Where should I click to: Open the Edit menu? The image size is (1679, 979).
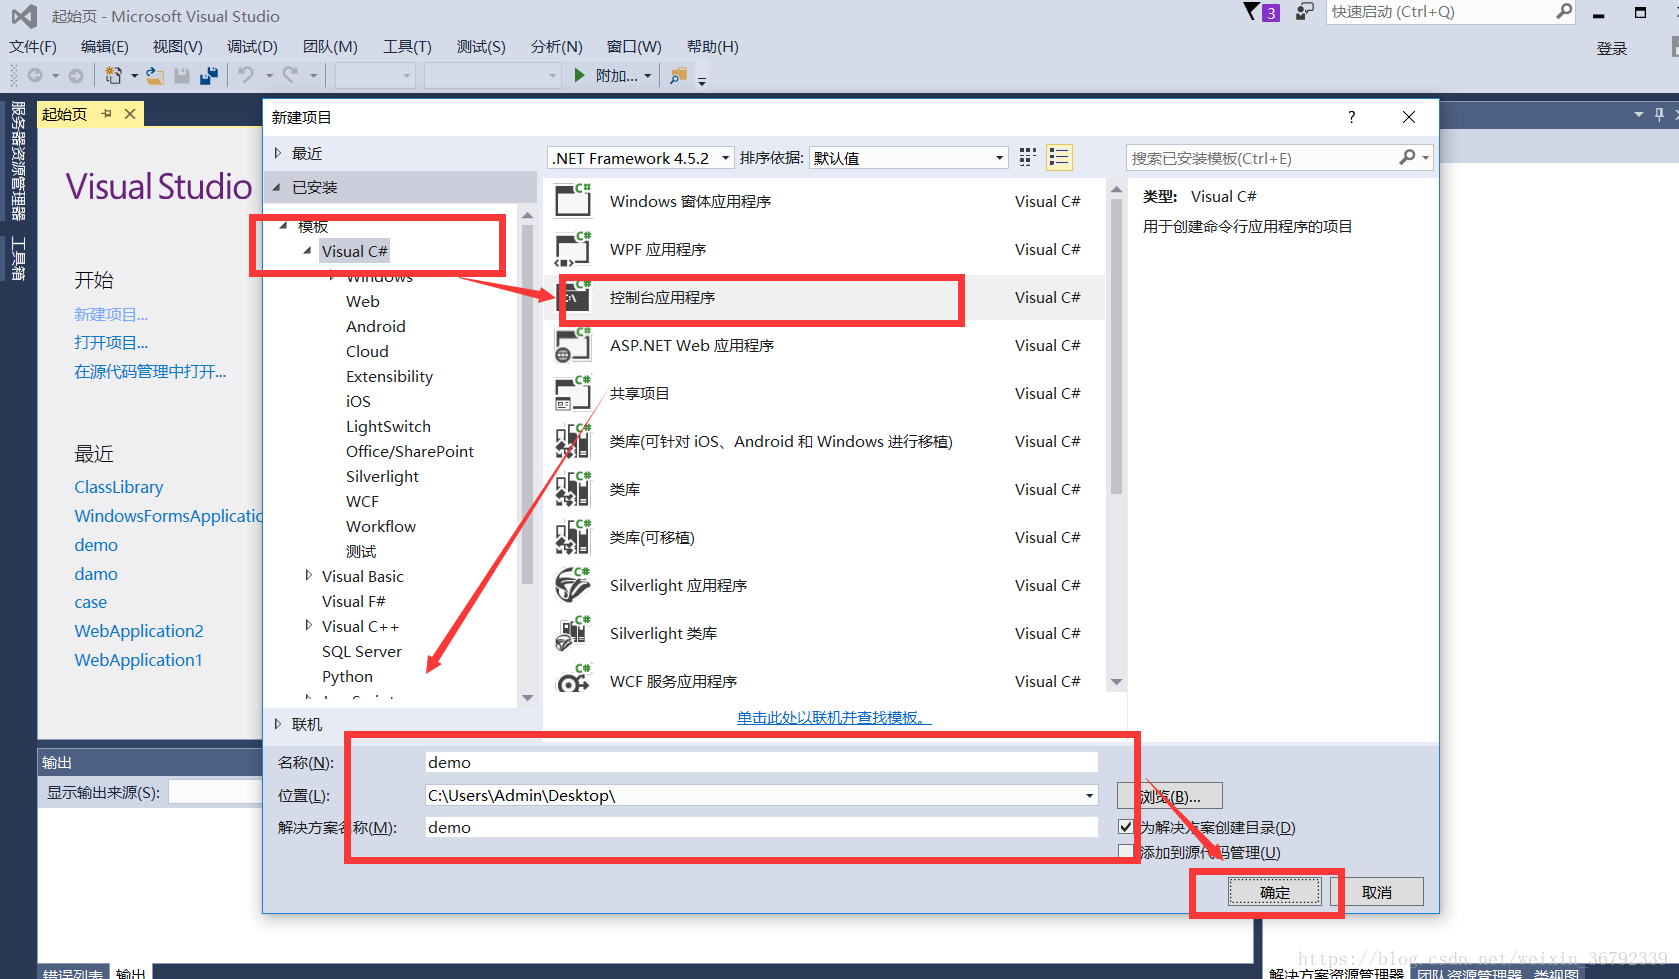(x=104, y=47)
